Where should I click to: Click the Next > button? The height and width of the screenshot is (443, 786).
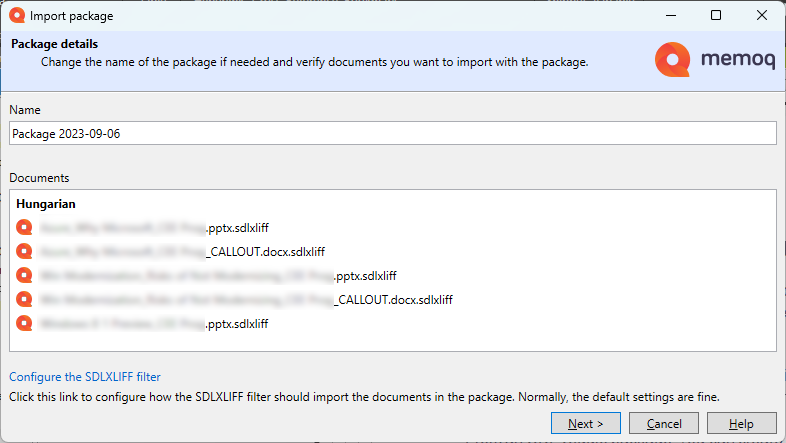pyautogui.click(x=585, y=423)
